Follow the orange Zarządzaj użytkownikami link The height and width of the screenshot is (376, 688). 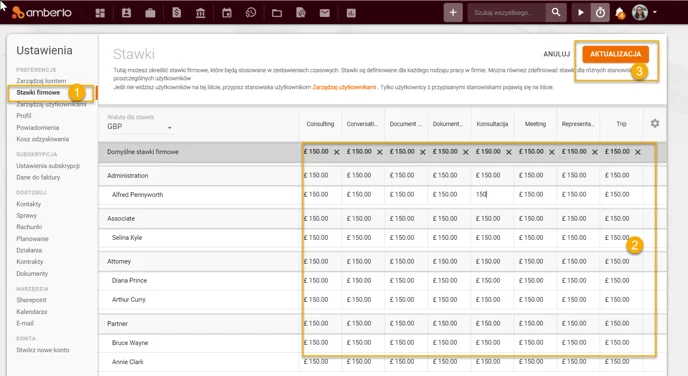pos(344,87)
